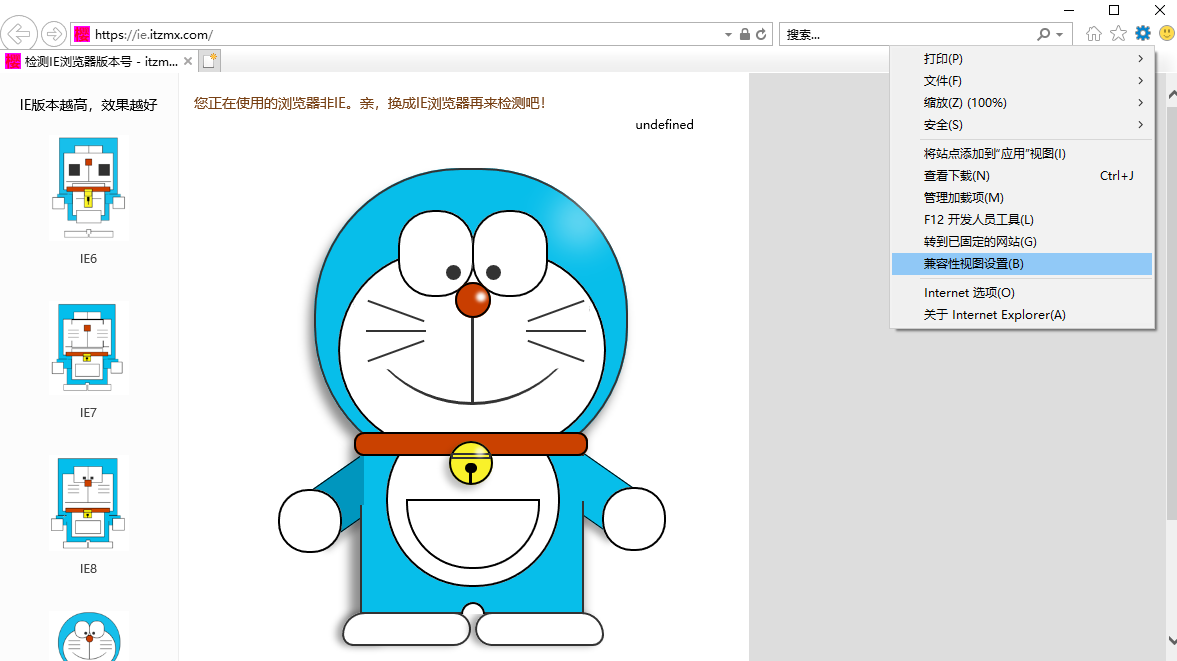Click the large Doraemon image

[471, 407]
